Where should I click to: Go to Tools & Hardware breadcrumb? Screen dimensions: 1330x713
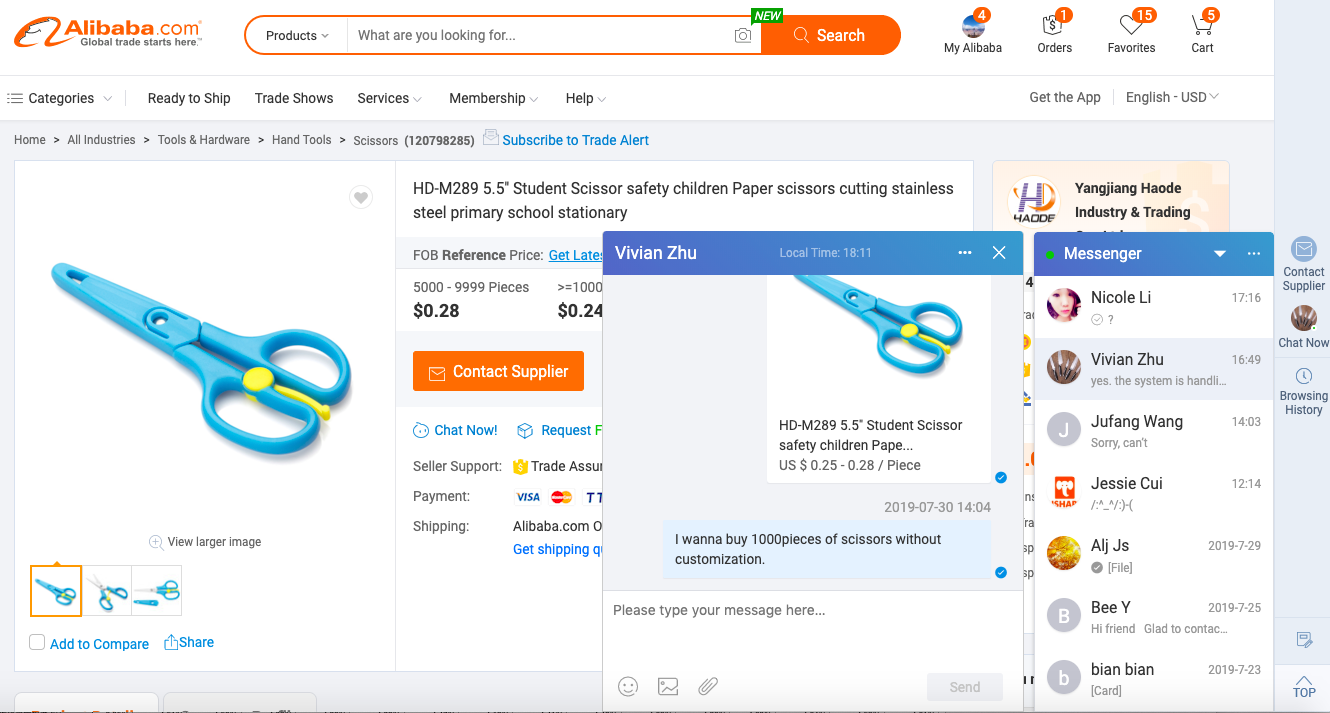(204, 140)
